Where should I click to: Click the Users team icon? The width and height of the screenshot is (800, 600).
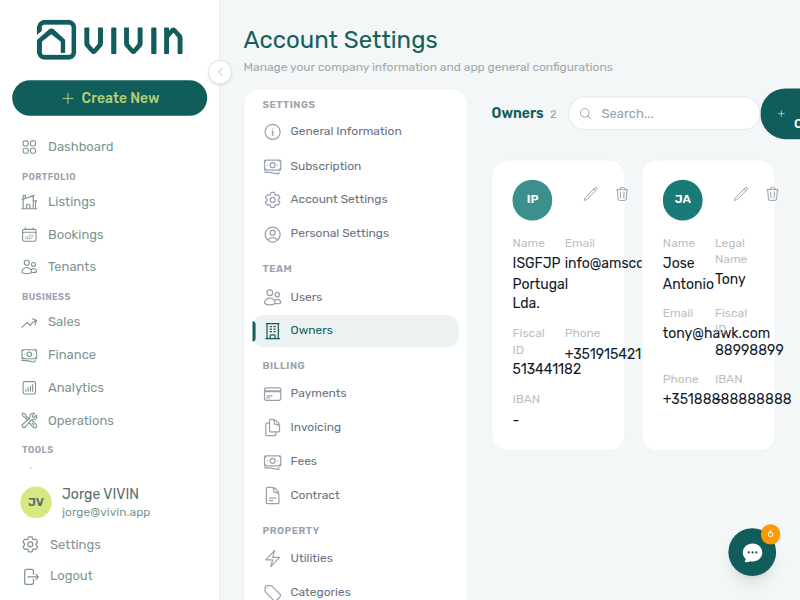[x=272, y=297]
